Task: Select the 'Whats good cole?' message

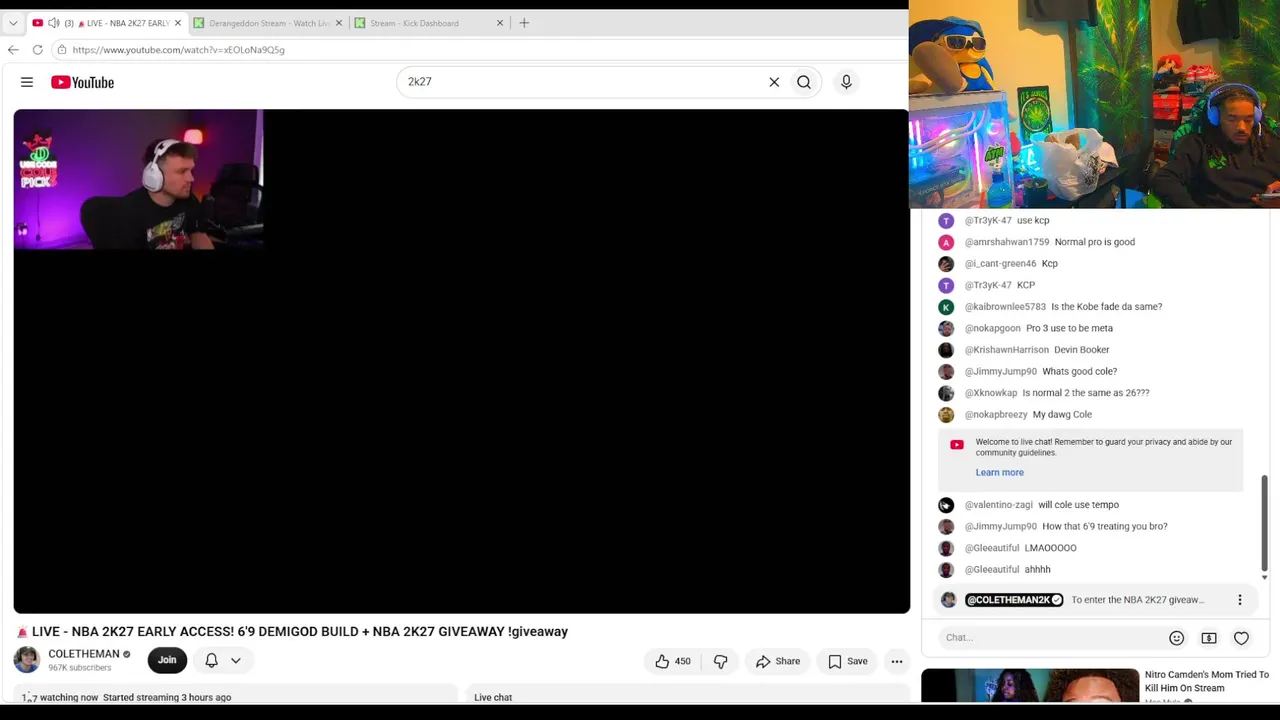Action: tap(1080, 371)
